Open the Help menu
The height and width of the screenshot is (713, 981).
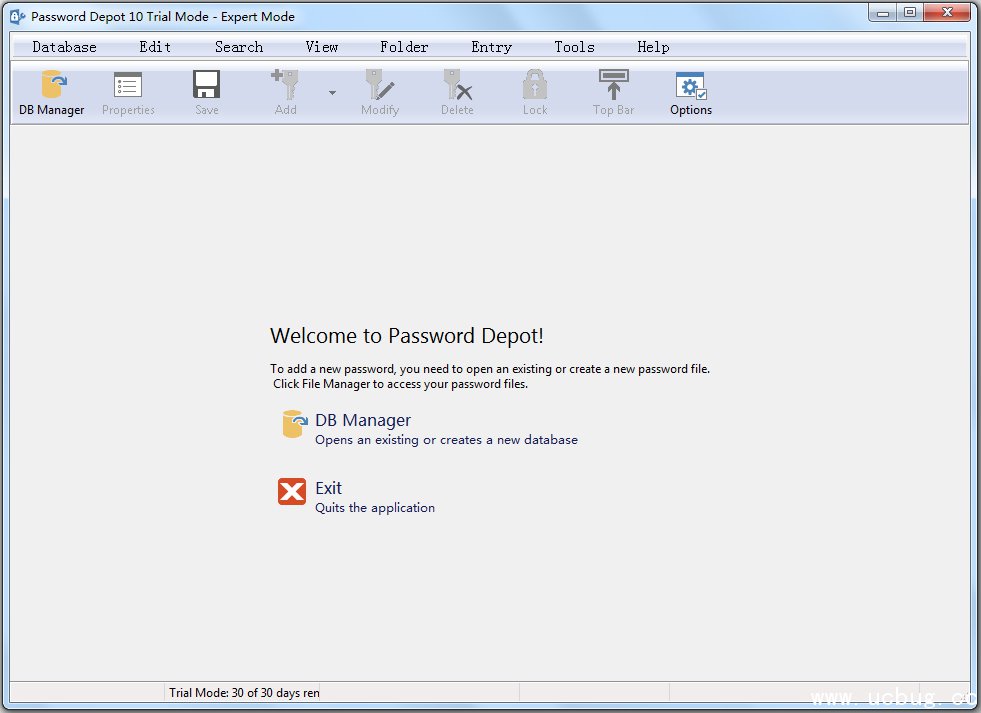point(653,47)
